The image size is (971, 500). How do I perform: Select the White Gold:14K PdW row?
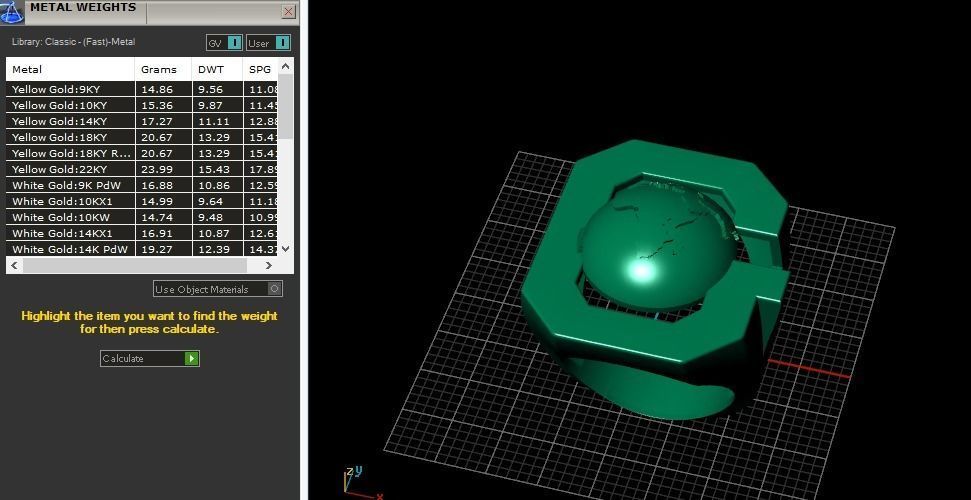(142, 249)
